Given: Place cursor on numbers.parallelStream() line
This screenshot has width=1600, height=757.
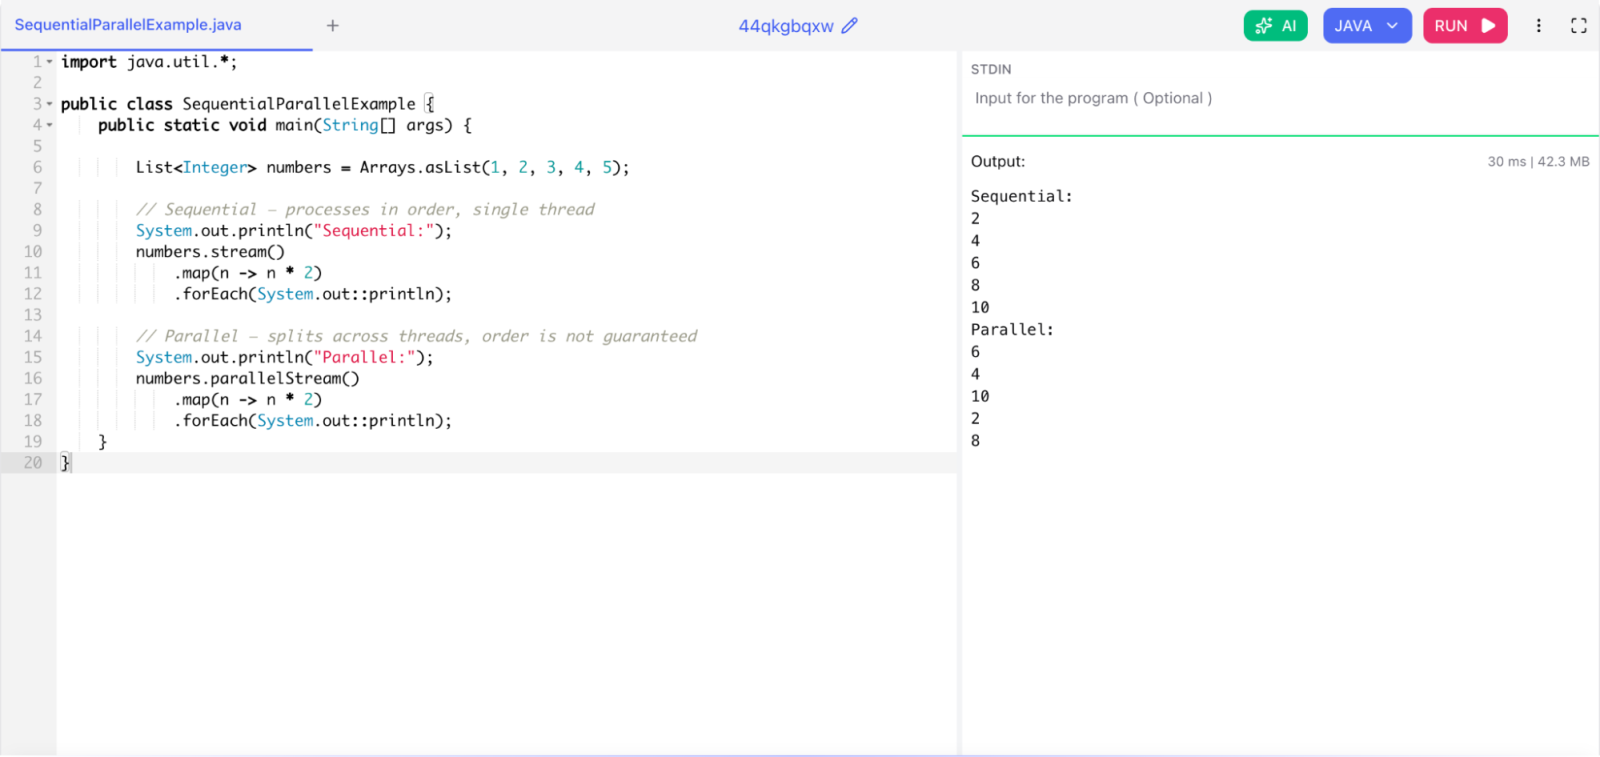Looking at the screenshot, I should 247,378.
